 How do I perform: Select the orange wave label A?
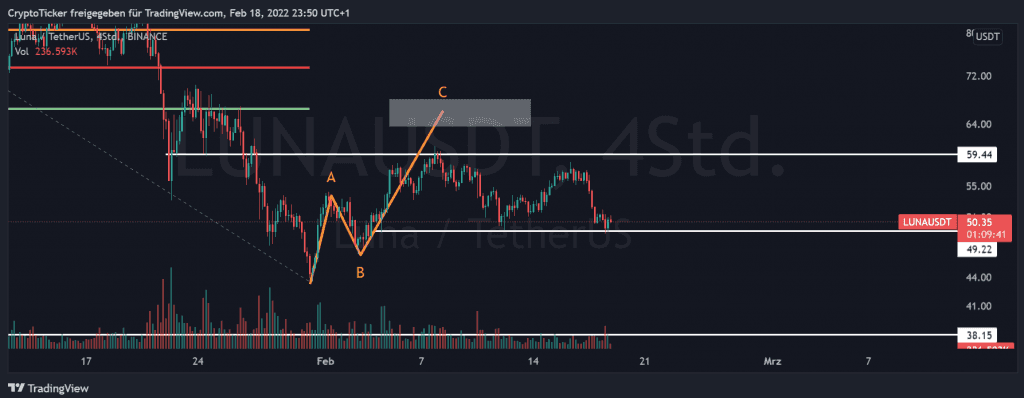(x=331, y=177)
